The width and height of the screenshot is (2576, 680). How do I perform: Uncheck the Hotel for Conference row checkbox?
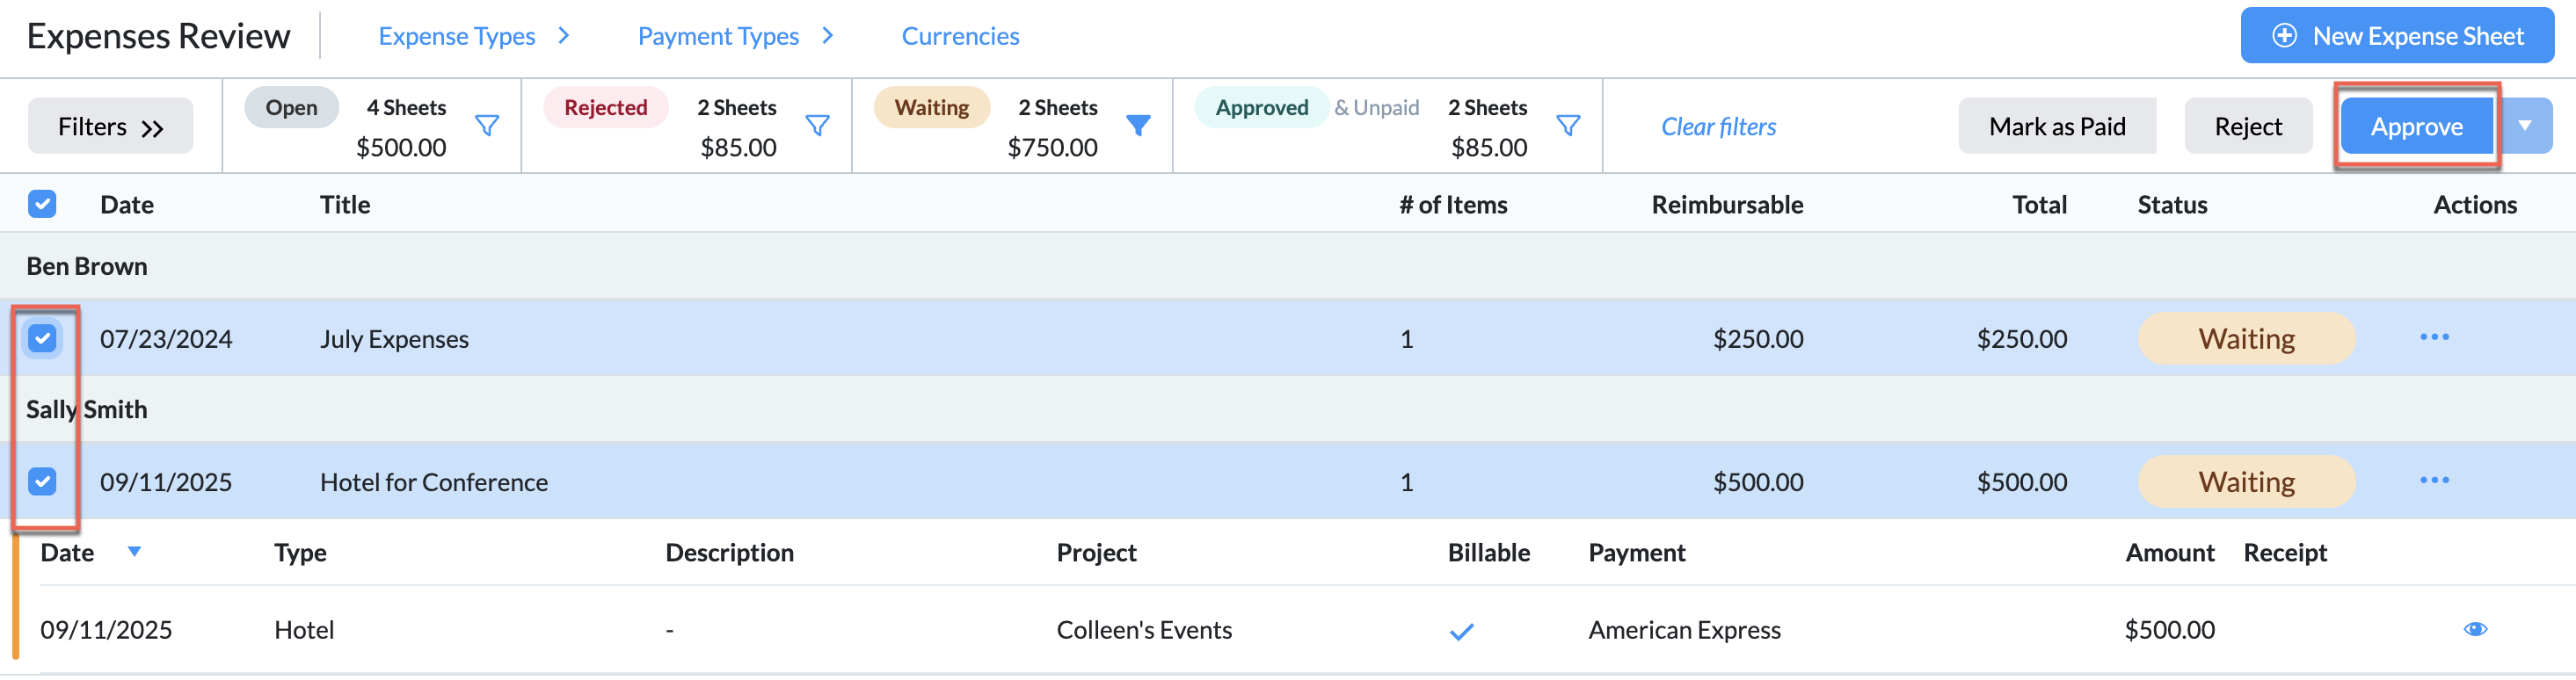tap(42, 481)
